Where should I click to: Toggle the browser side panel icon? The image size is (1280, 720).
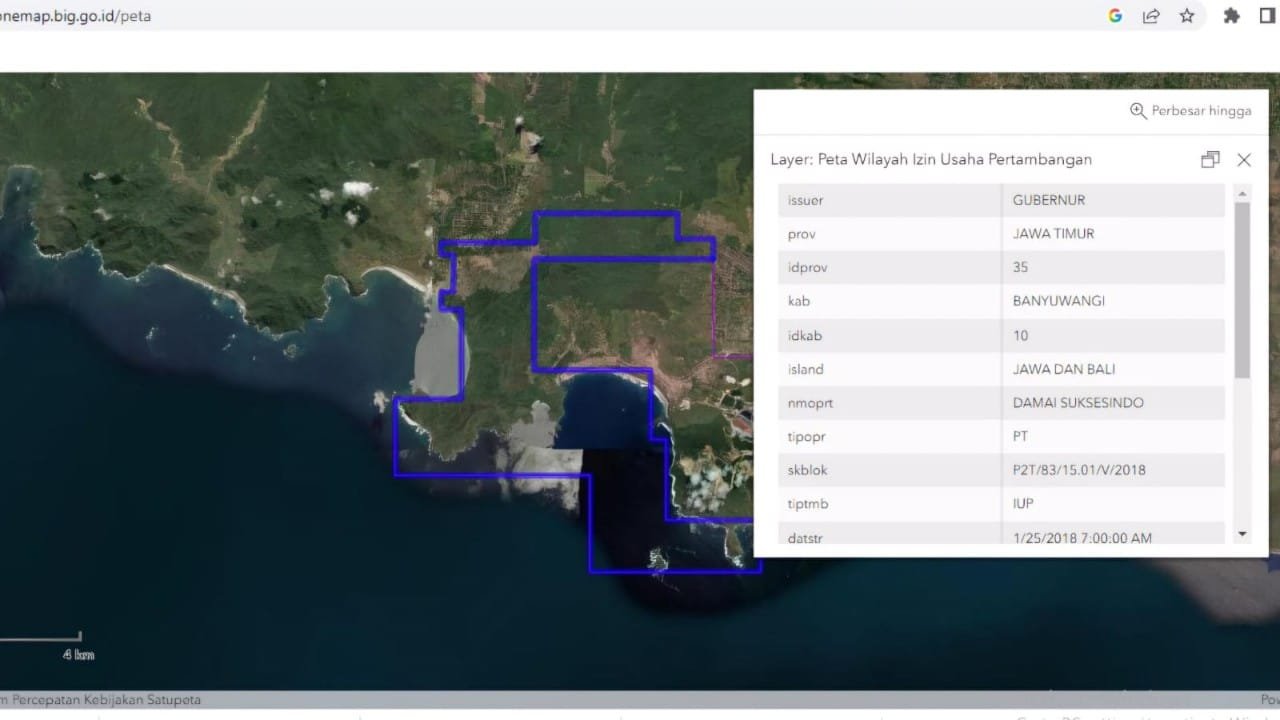point(1267,16)
